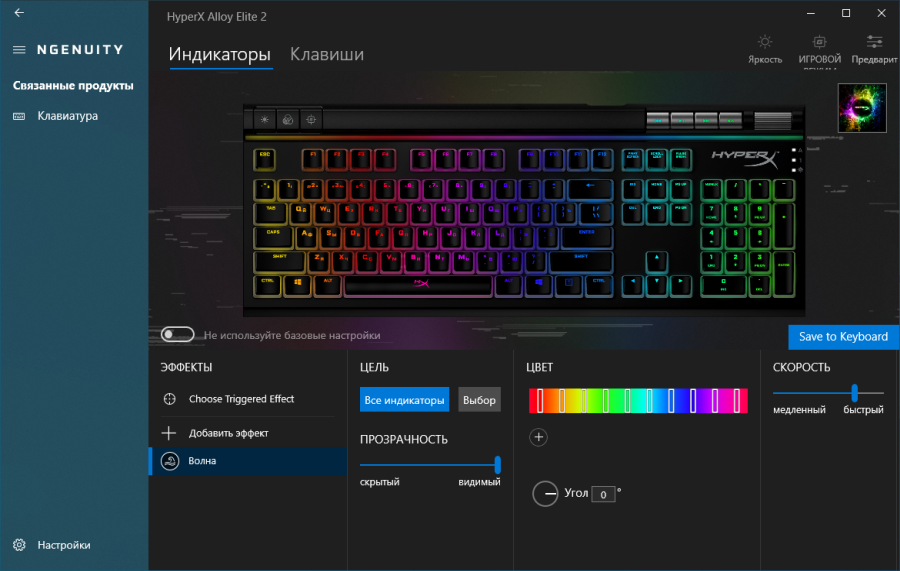The width and height of the screenshot is (900, 571).
Task: Open the Предварит presets icon
Action: pyautogui.click(x=874, y=42)
